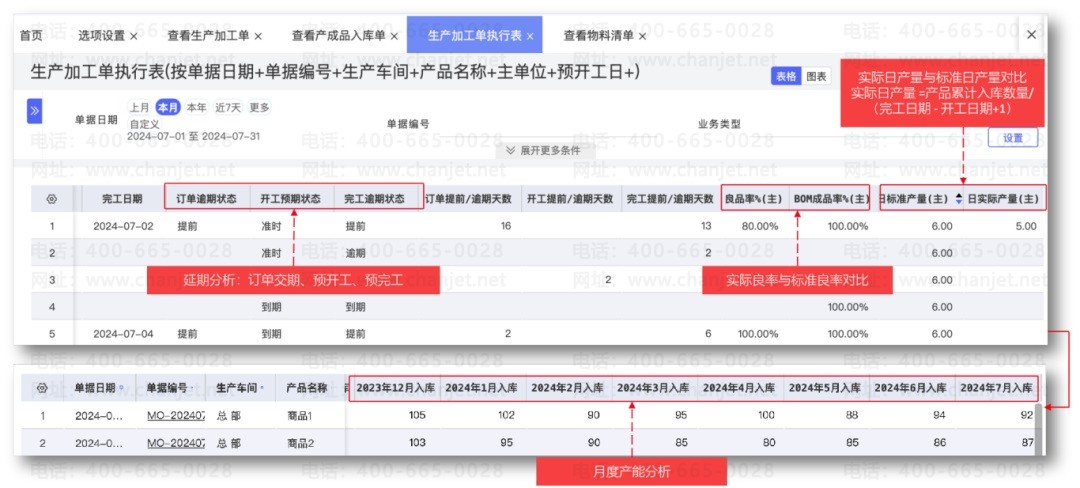This screenshot has width=1080, height=488.
Task: Click the sort arrows beside 日实际产量(主)
Action: (x=959, y=199)
